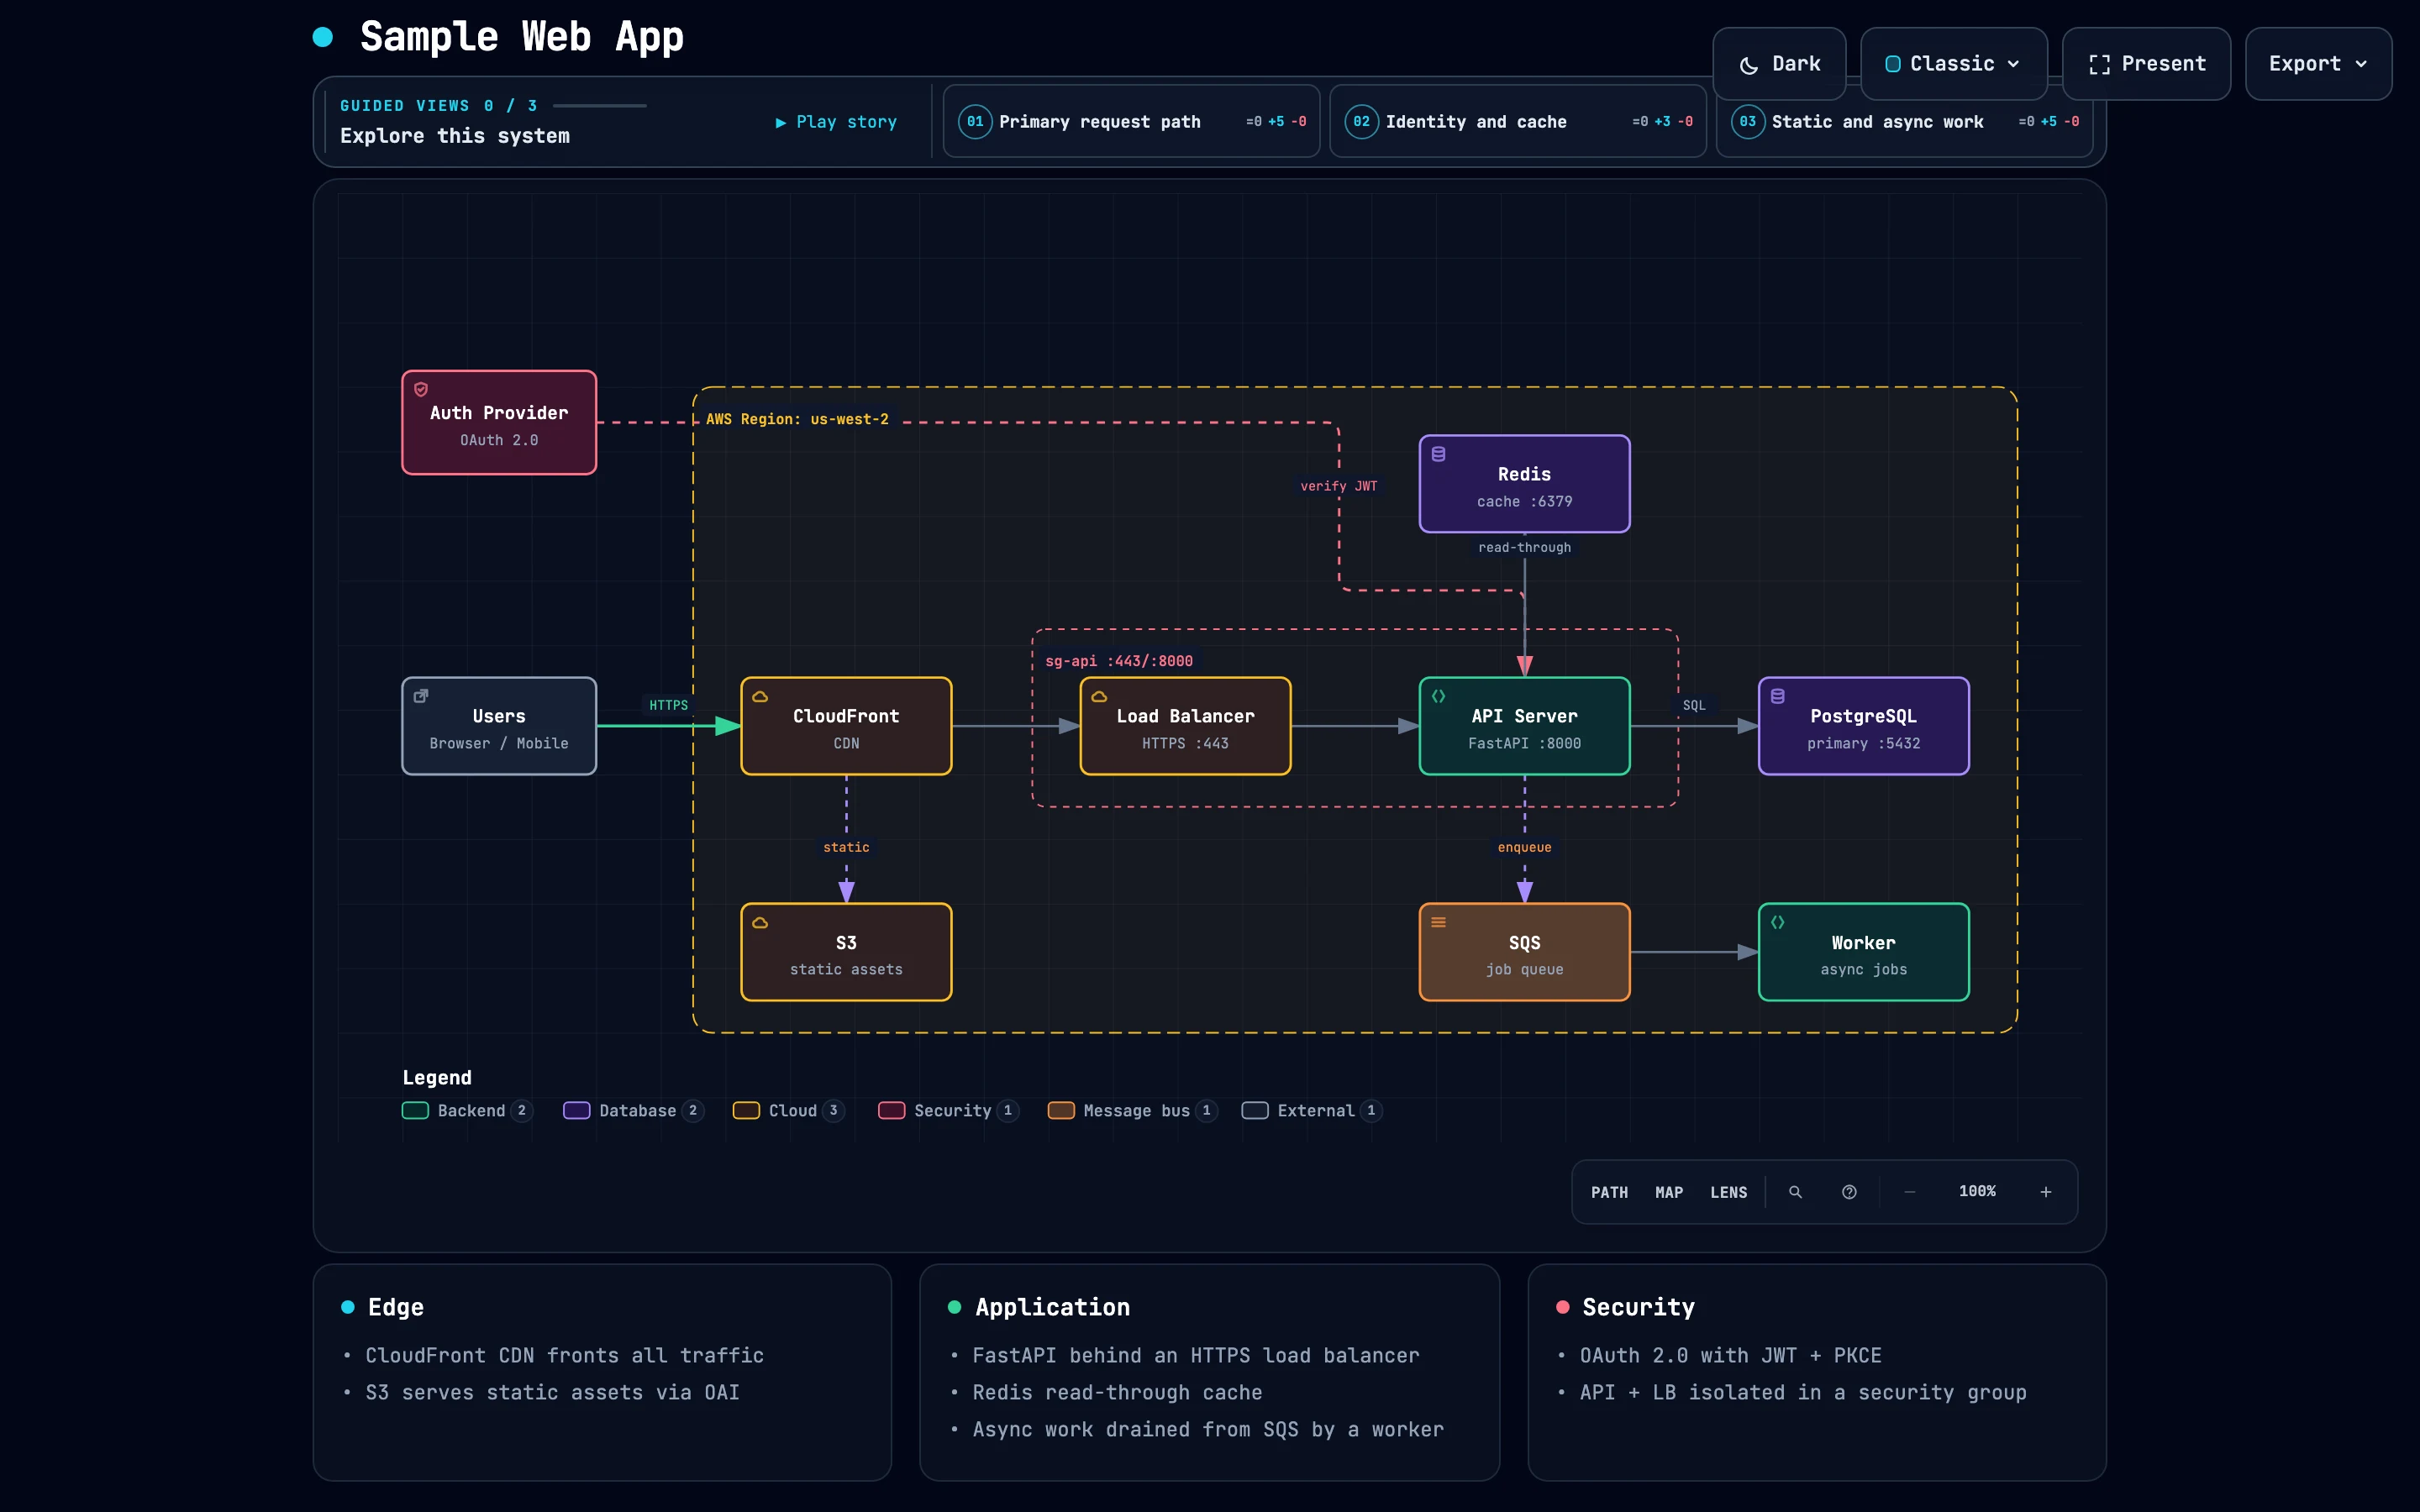The width and height of the screenshot is (2420, 1512).
Task: Zoom in using the plus icon
Action: coord(2046,1192)
